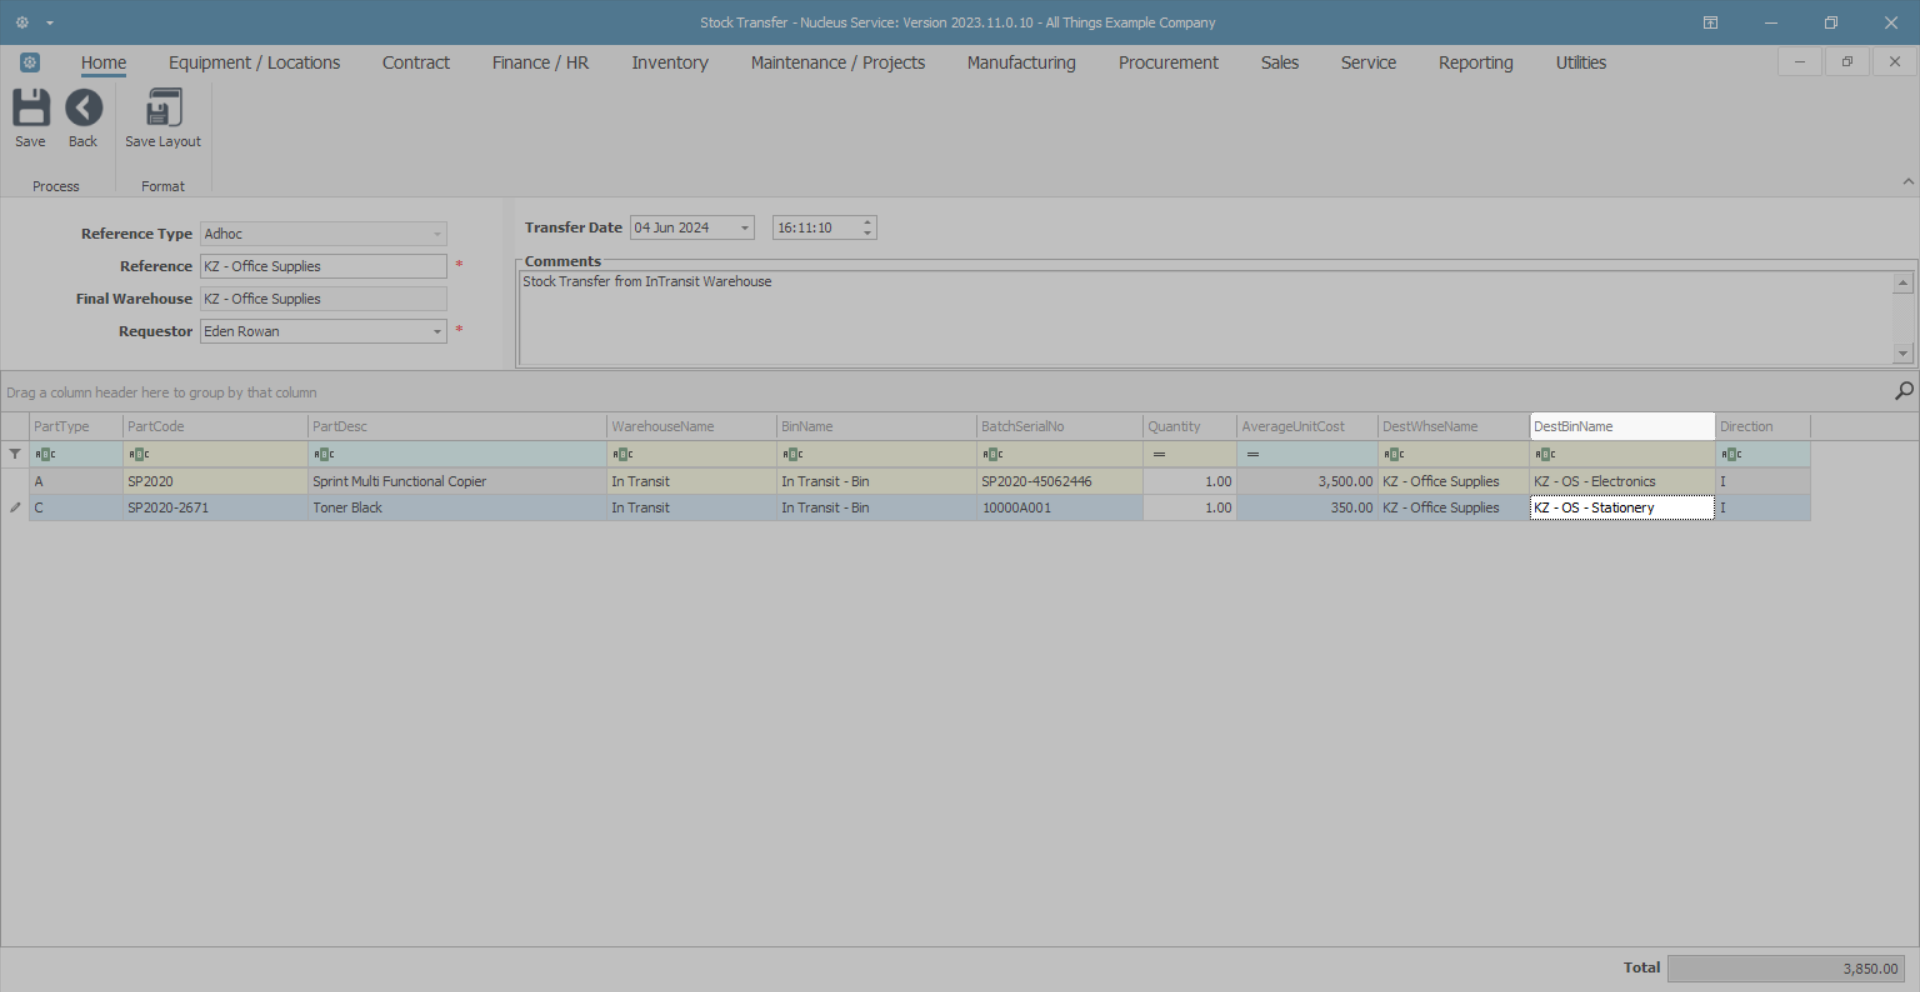Open the Manufacturing menu

pyautogui.click(x=1021, y=62)
